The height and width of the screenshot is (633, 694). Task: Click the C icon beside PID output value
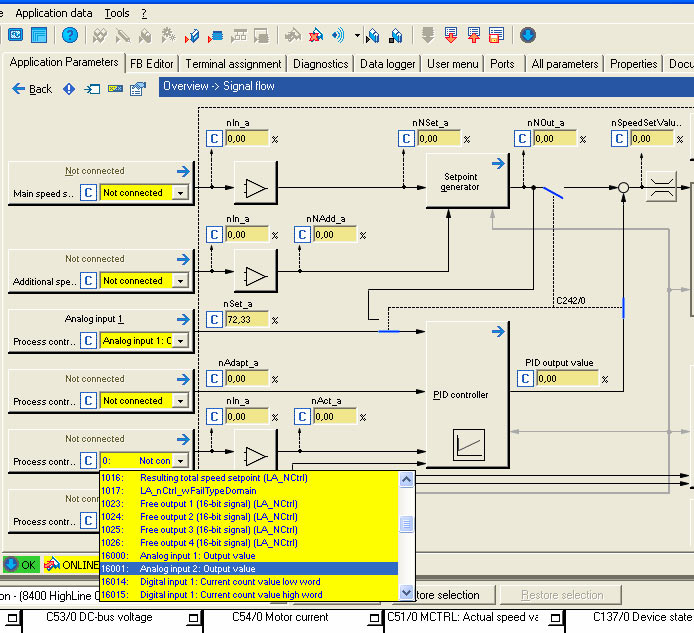tap(526, 379)
